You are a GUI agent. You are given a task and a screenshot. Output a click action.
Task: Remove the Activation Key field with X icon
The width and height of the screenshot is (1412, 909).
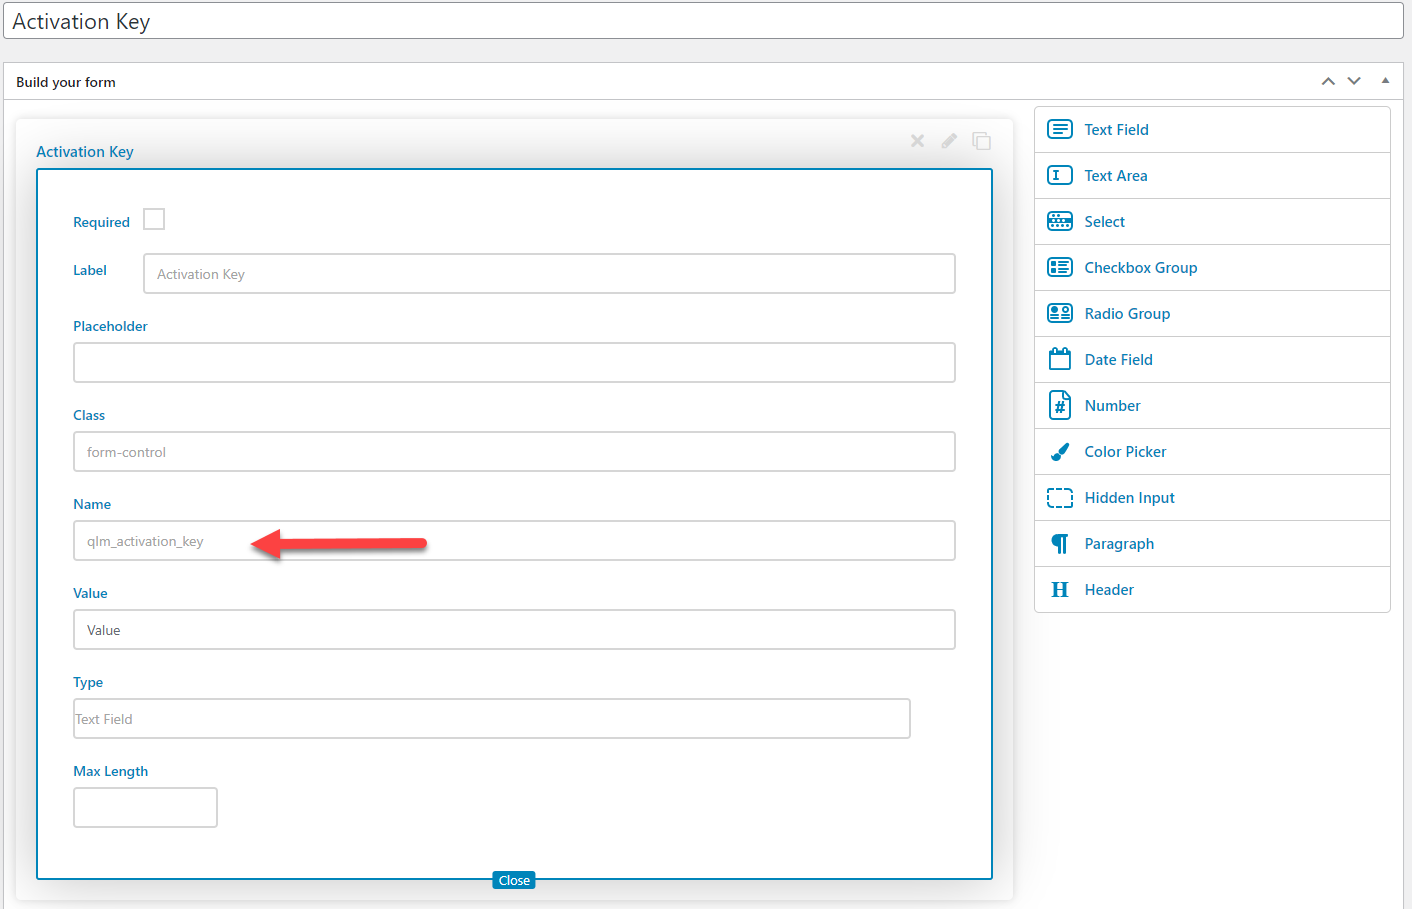pyautogui.click(x=917, y=141)
